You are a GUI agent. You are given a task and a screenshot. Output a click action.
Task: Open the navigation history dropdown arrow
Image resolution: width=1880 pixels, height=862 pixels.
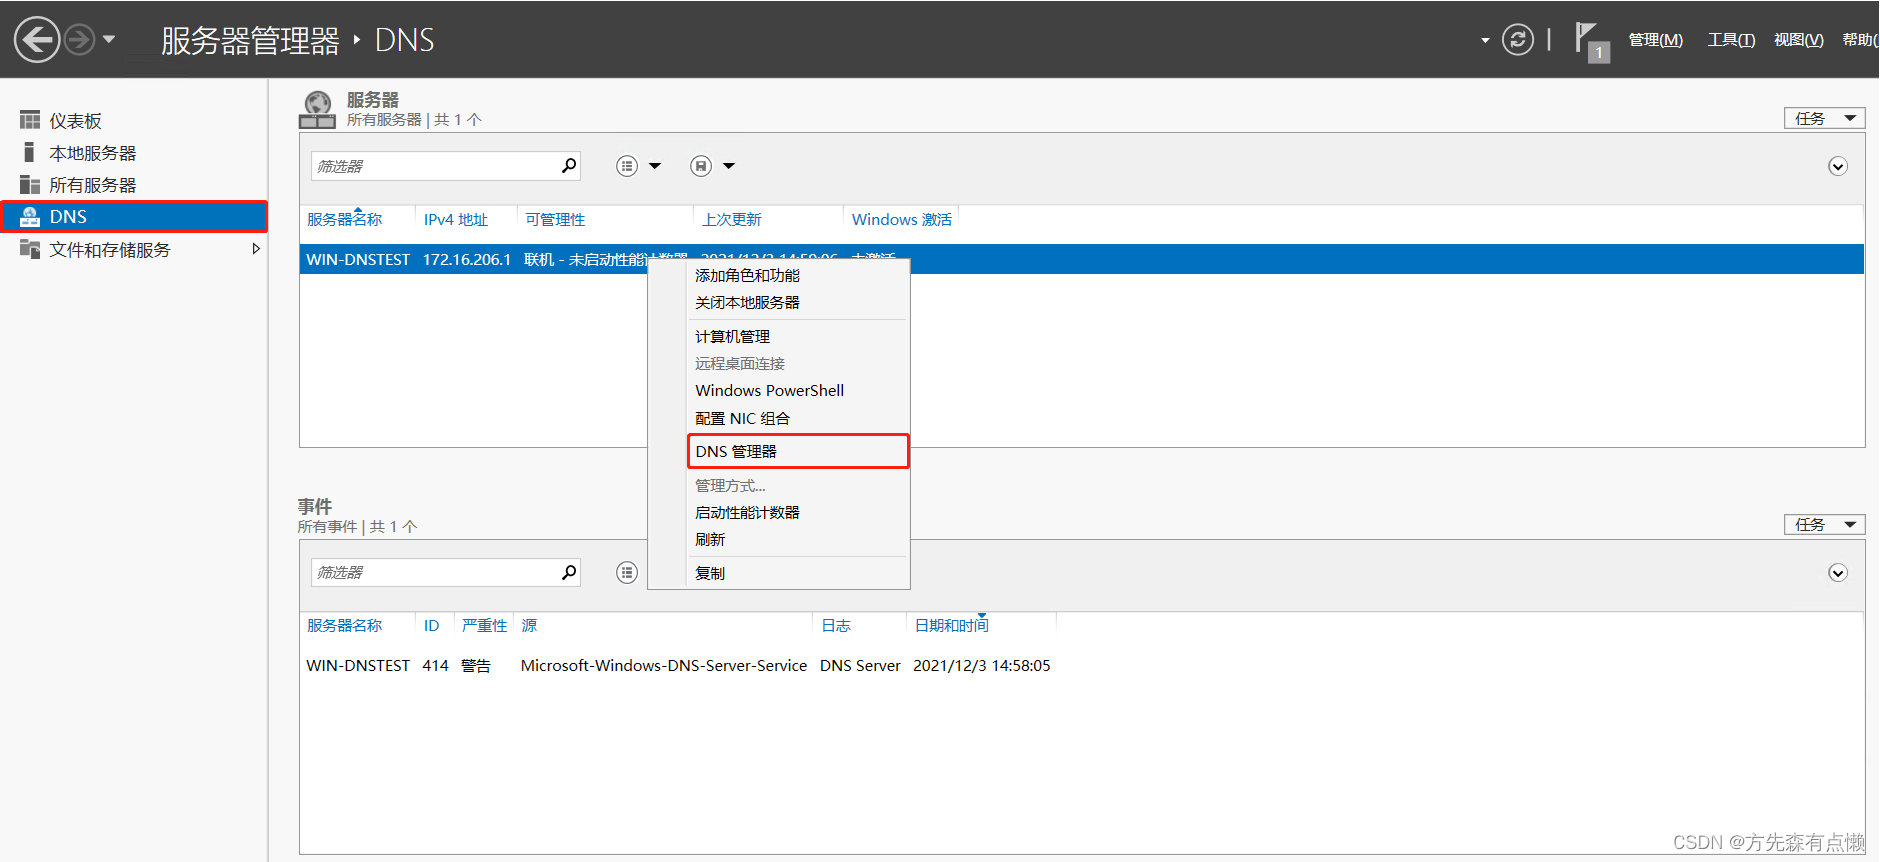[109, 40]
